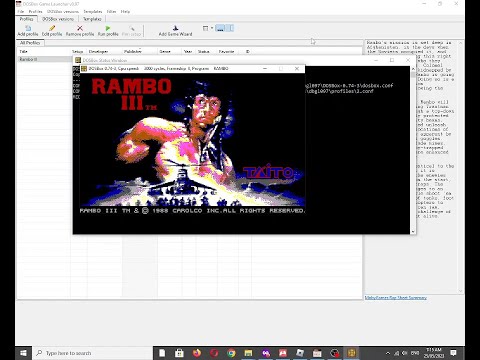Click the DOSBox game window title icon

coord(84,69)
